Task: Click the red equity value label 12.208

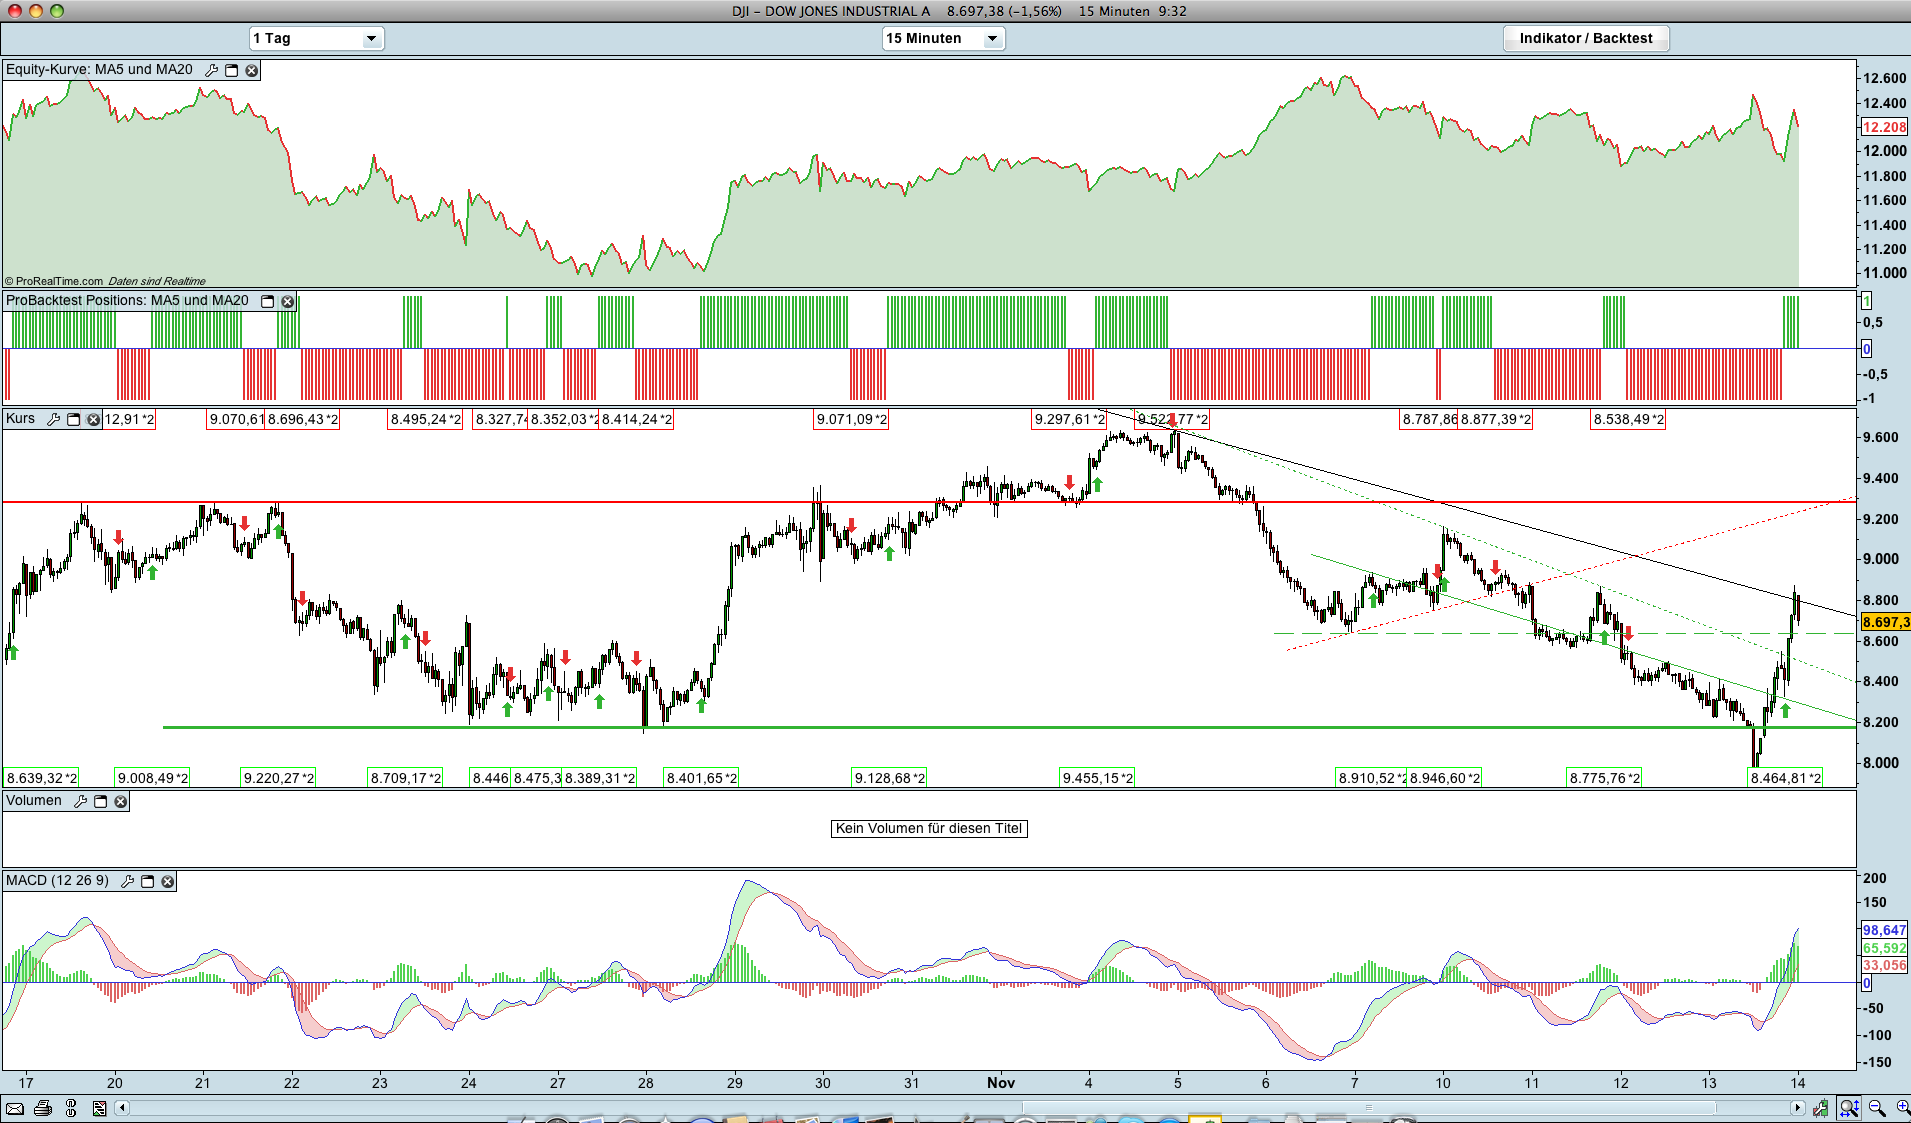Action: (x=1884, y=127)
